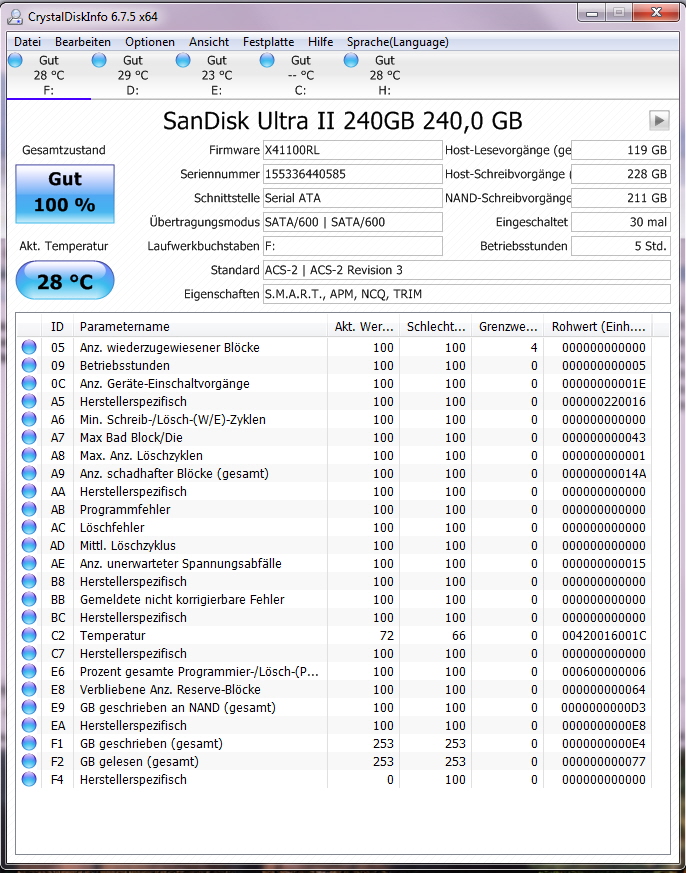Open the Hilfe menu

coord(320,42)
